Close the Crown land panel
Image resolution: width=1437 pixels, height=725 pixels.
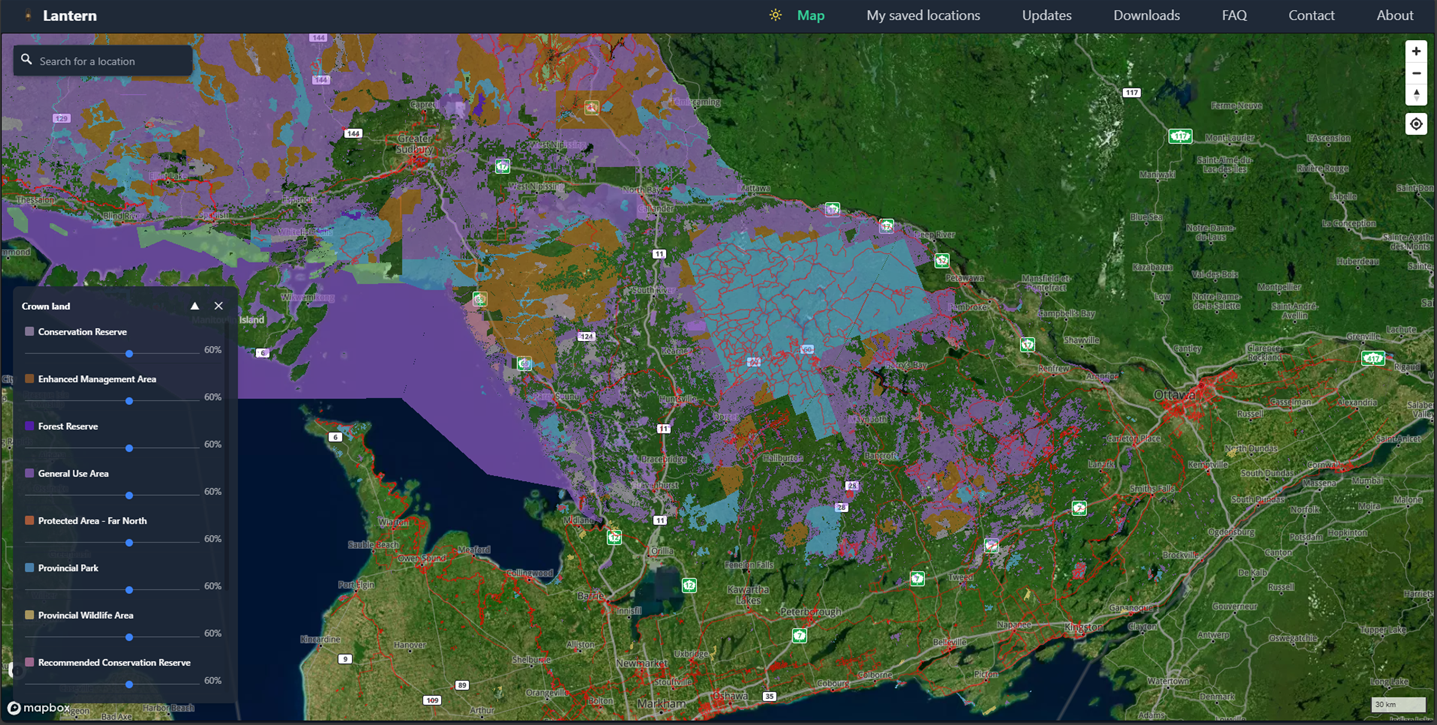[x=219, y=306]
